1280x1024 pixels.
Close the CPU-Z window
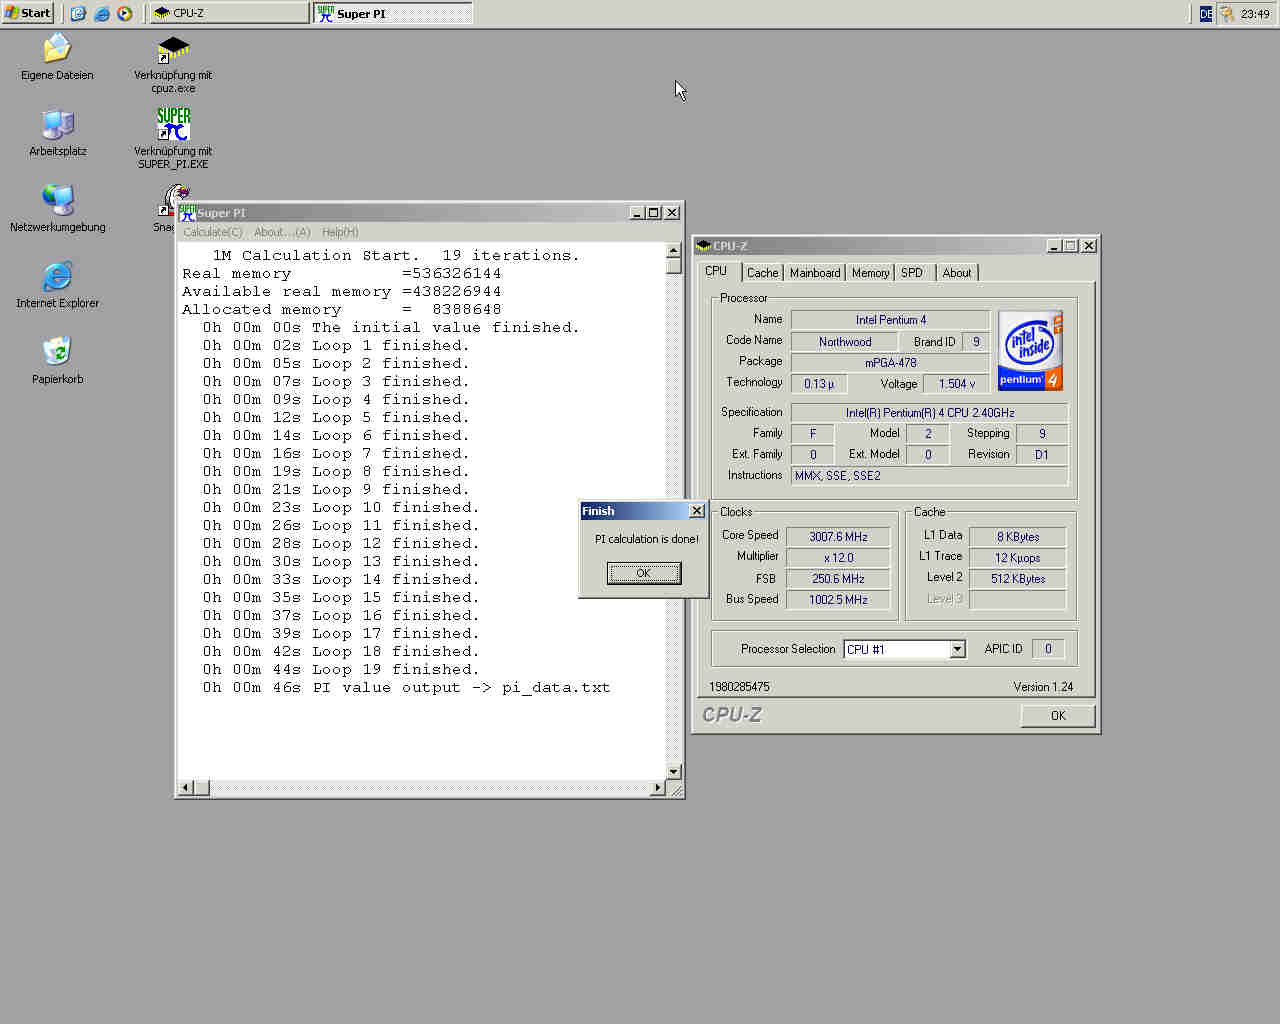[1089, 245]
